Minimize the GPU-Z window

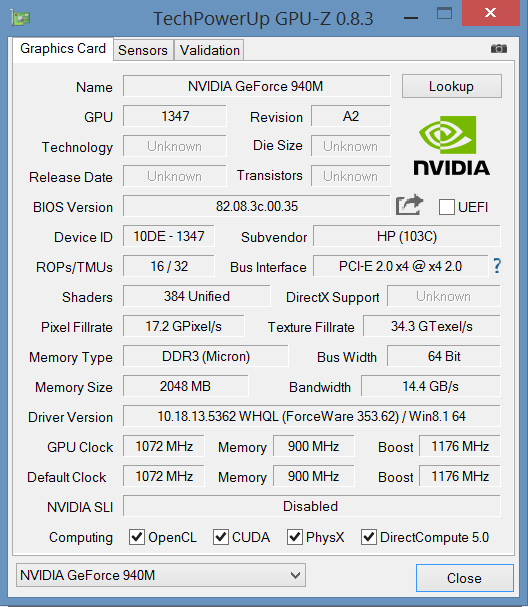pos(411,18)
